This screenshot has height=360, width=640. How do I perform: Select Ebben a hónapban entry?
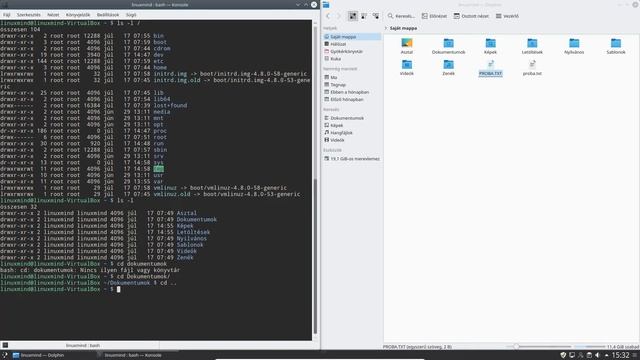352,92
